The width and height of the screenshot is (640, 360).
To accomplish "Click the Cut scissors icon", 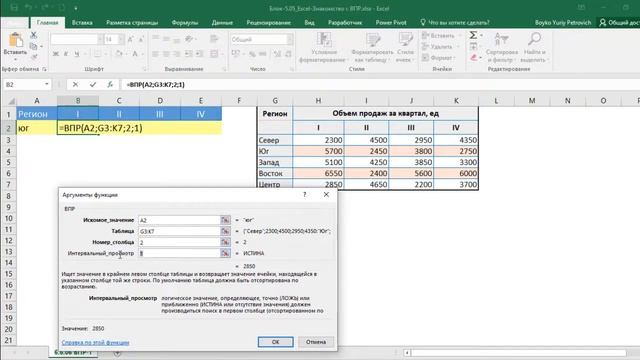I will pos(34,35).
